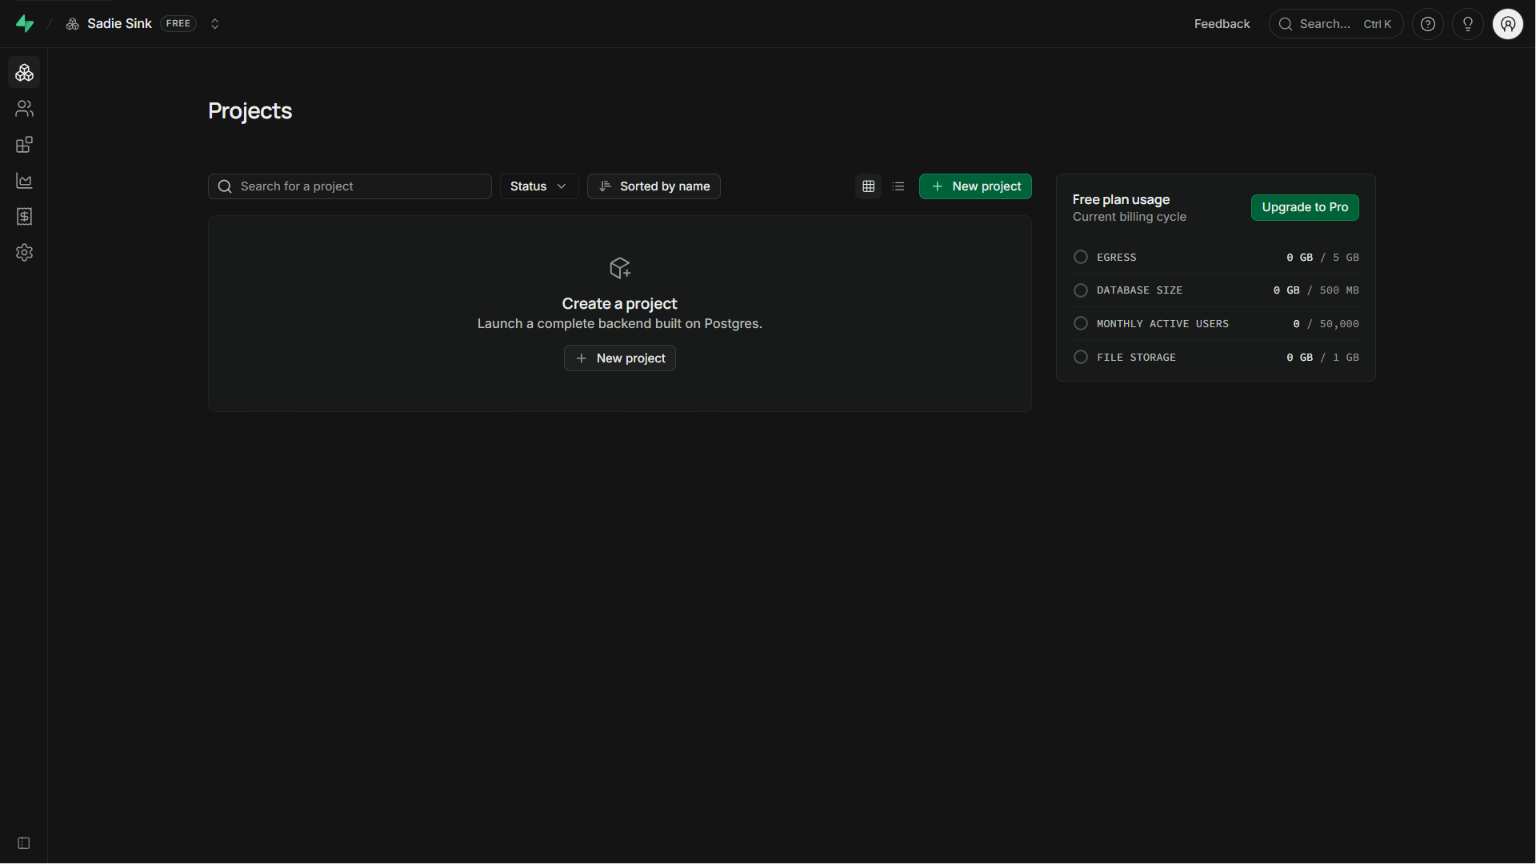
Task: Click the cube icon above Create a project
Action: coord(620,268)
